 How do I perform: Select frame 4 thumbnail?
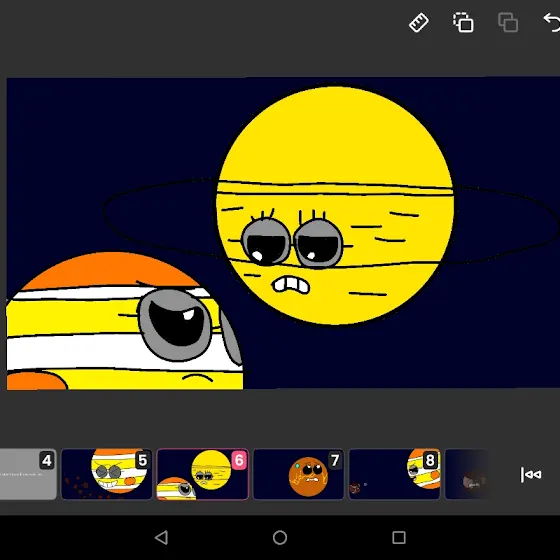(x=28, y=474)
